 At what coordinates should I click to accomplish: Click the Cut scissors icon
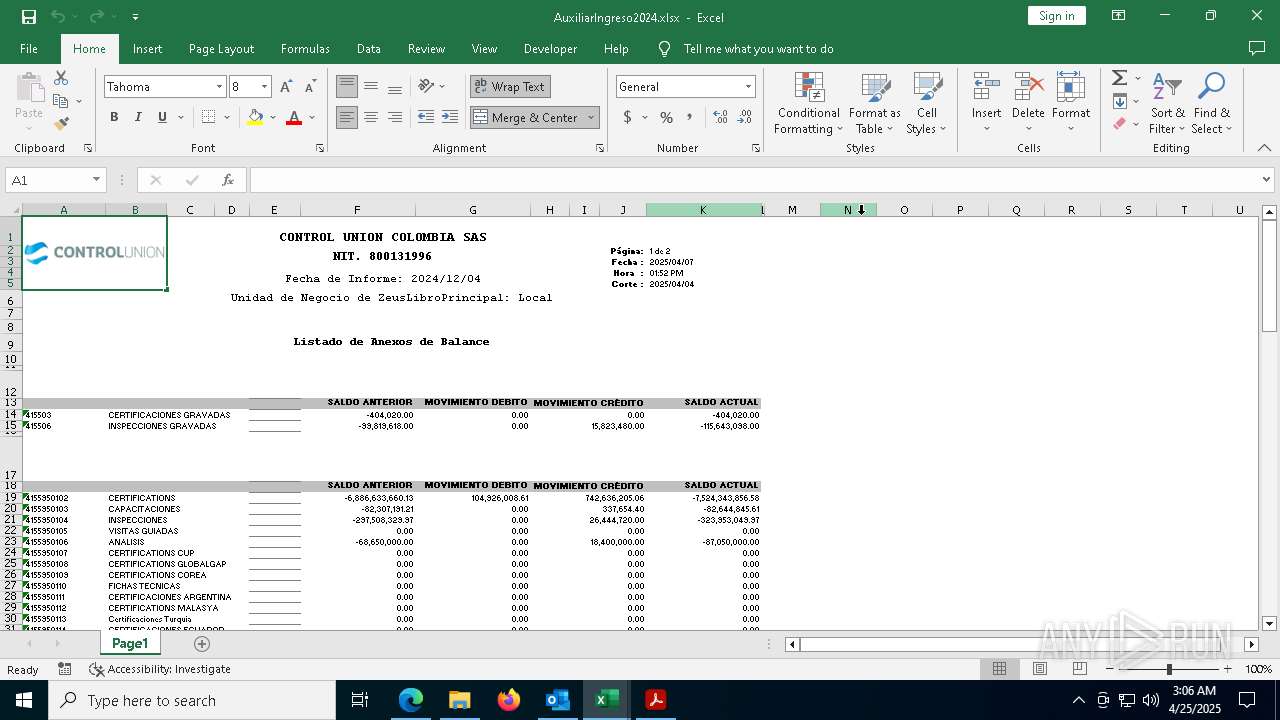(x=61, y=78)
